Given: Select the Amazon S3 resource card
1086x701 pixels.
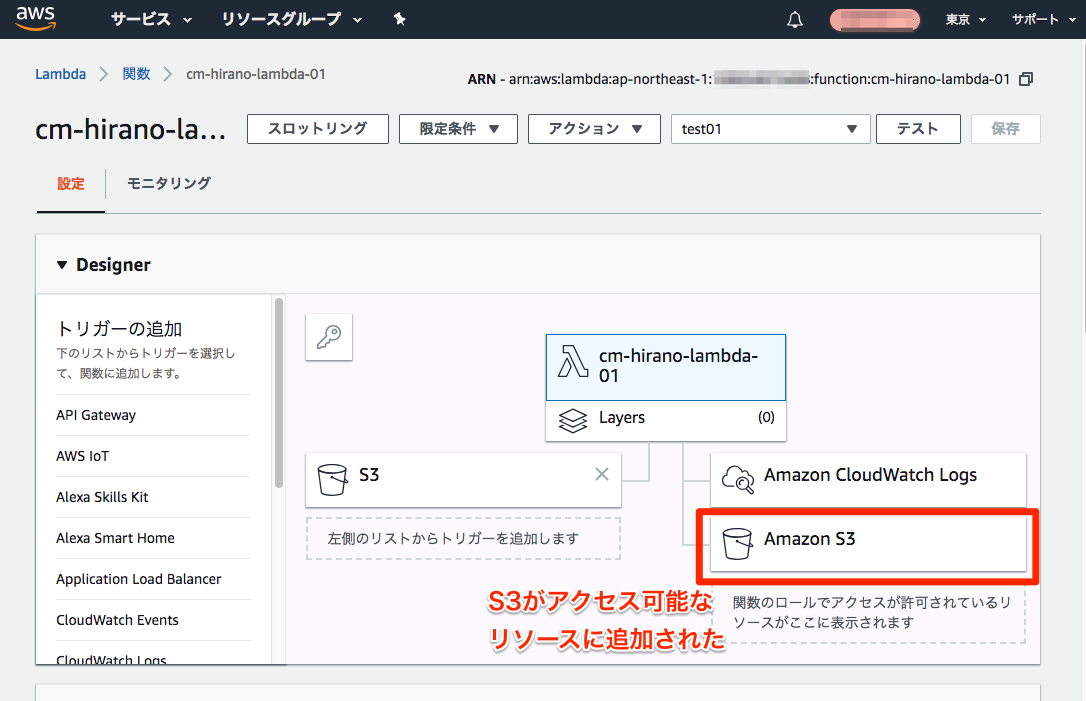Looking at the screenshot, I should (x=869, y=543).
